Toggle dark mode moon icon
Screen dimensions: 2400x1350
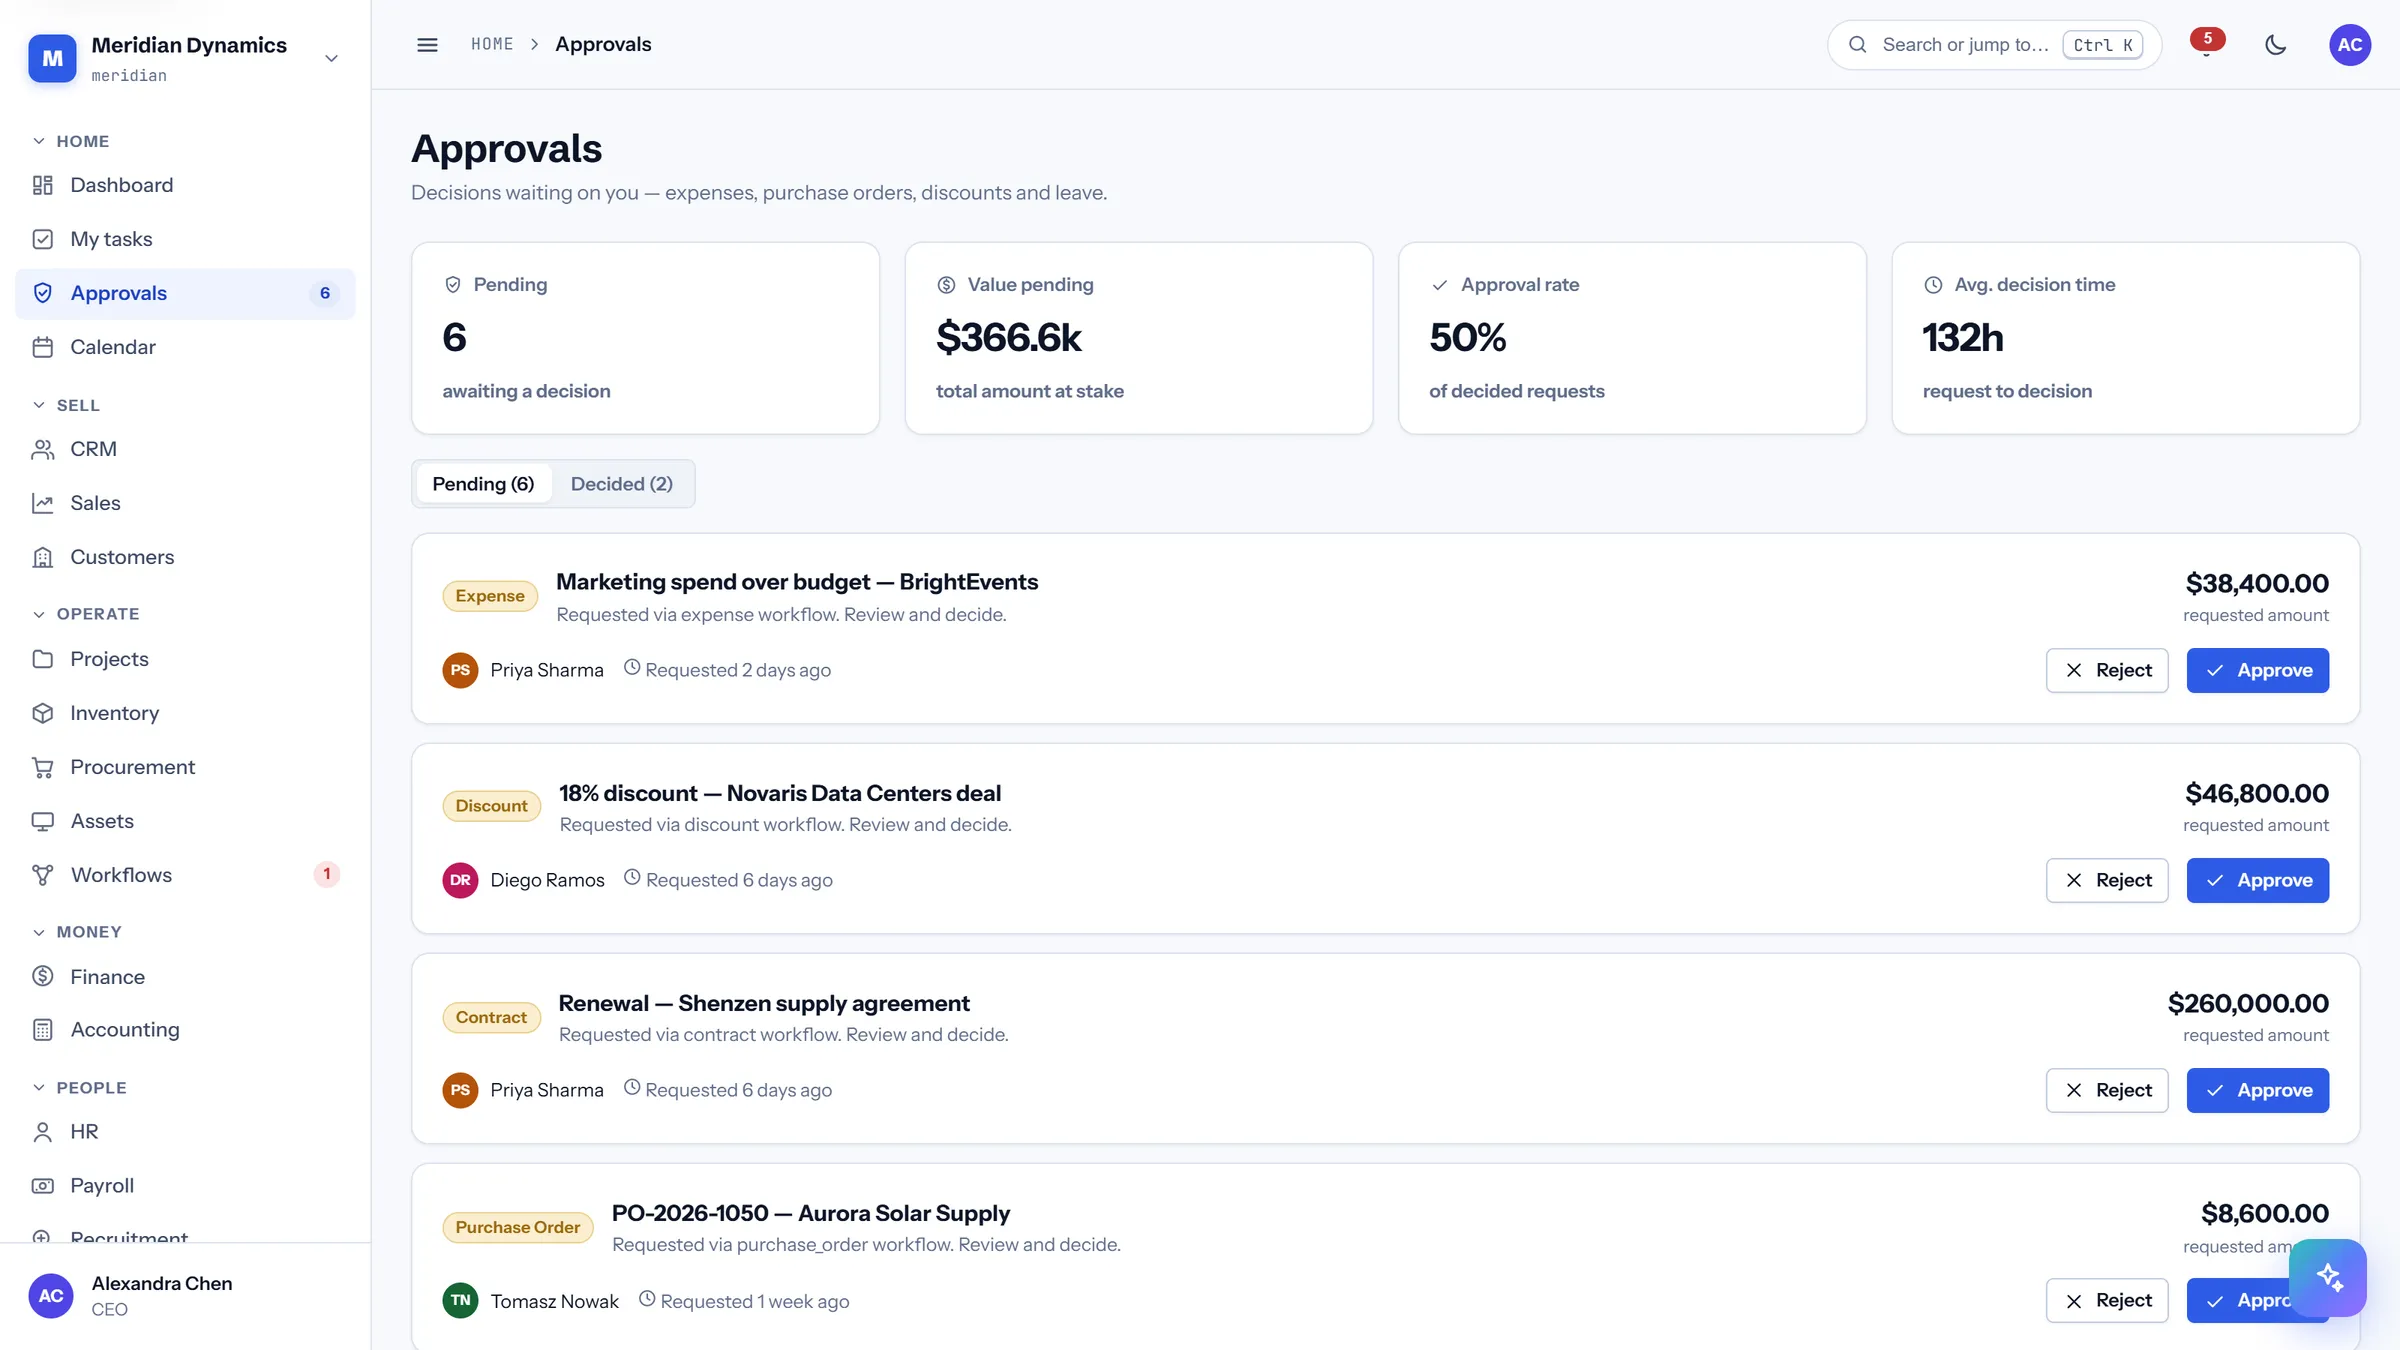(2275, 45)
